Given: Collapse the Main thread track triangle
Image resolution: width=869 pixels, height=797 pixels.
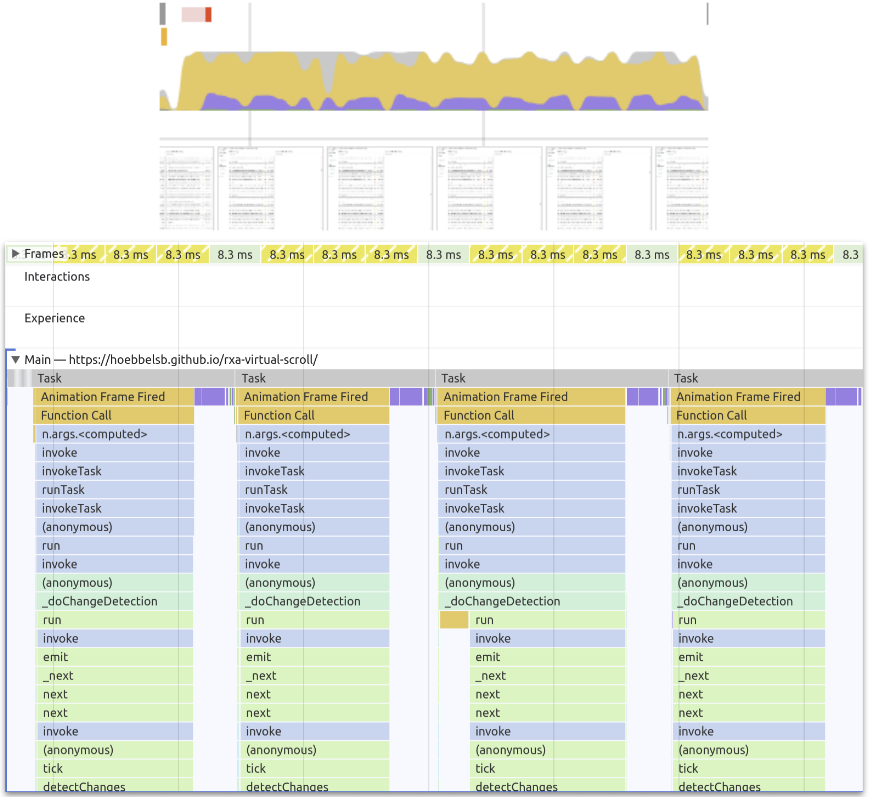Looking at the screenshot, I should pyautogui.click(x=15, y=359).
